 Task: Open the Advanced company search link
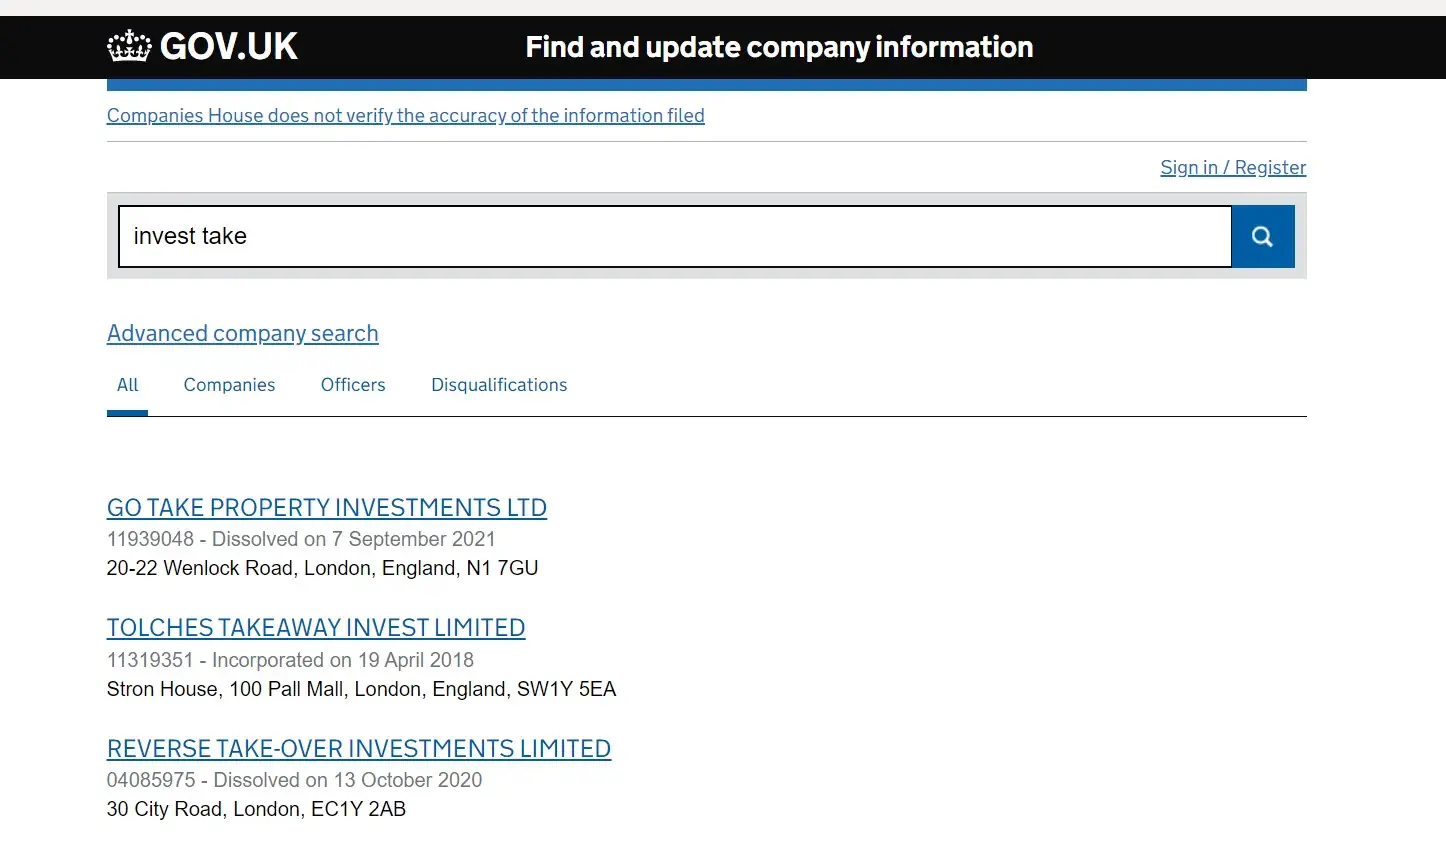click(x=243, y=333)
